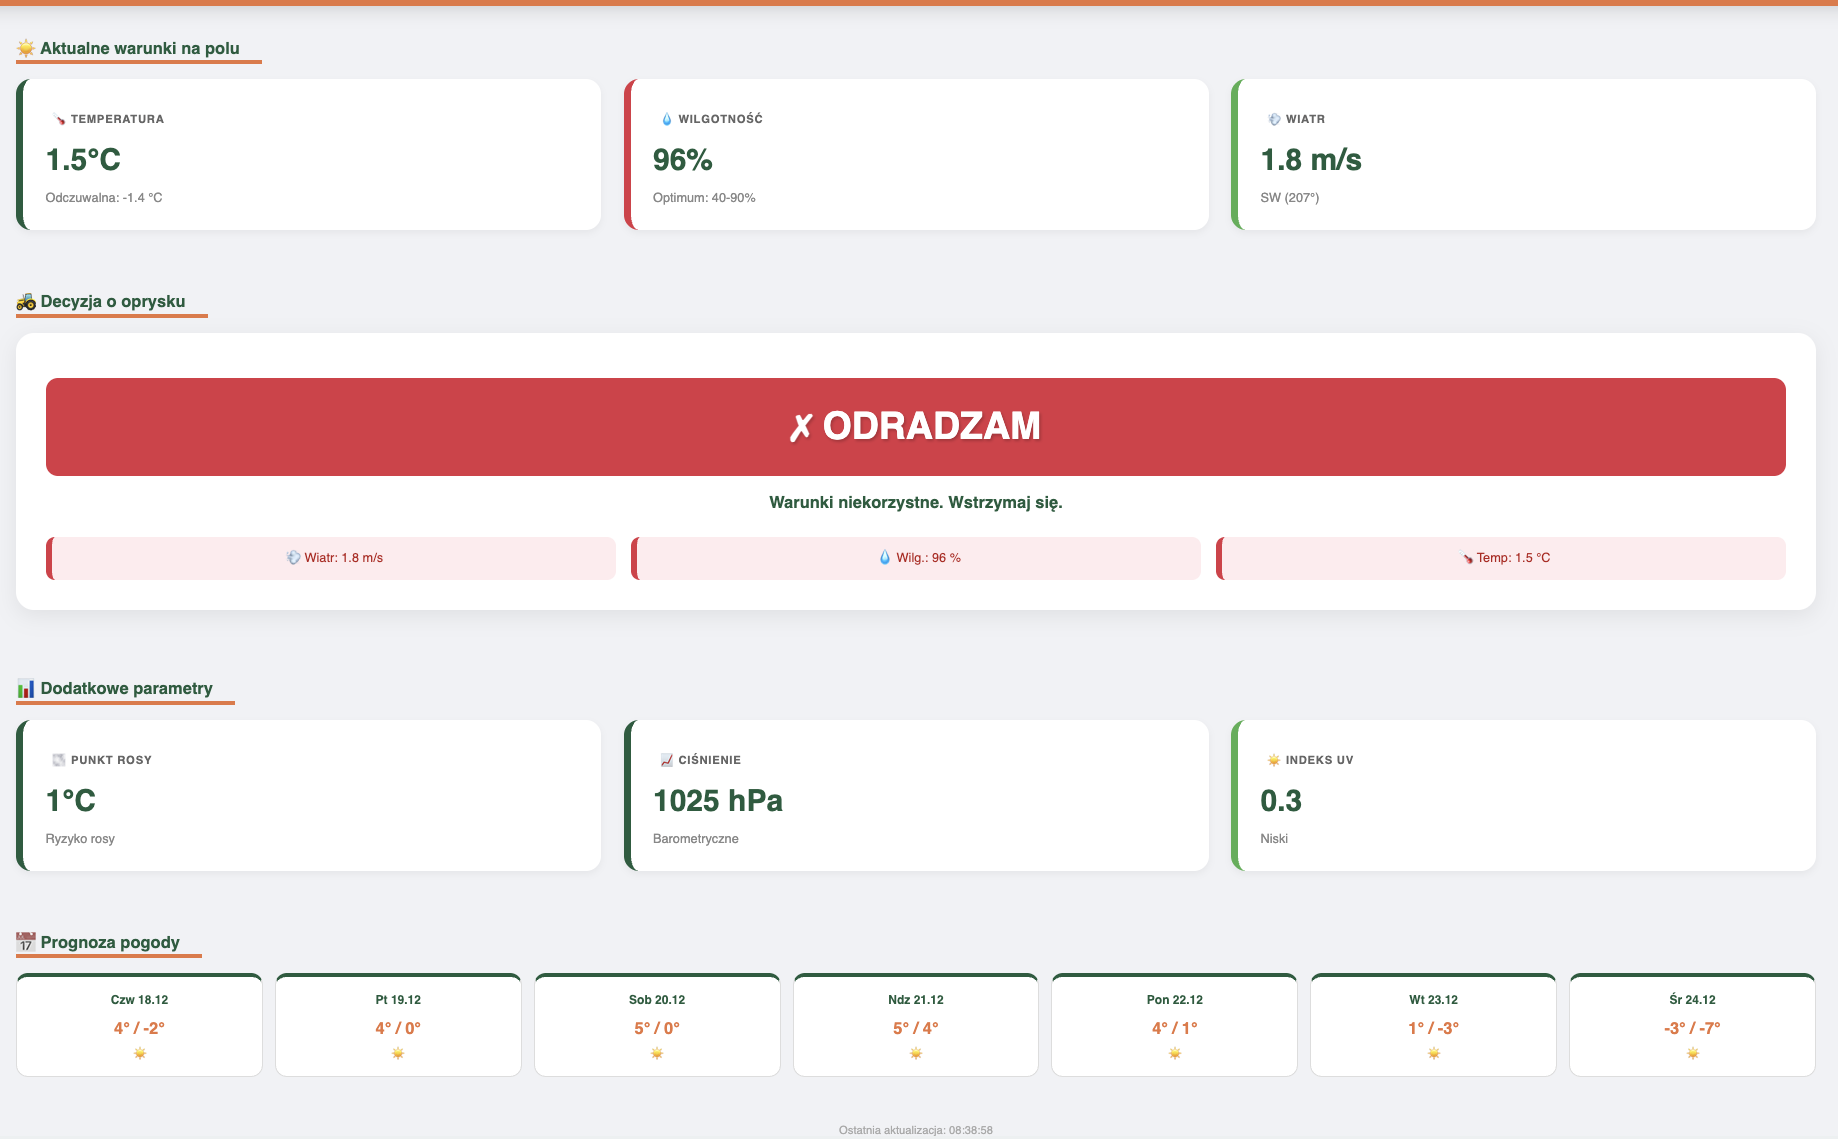Click the red ODRADZAM decision banner
The image size is (1838, 1142).
click(x=915, y=427)
